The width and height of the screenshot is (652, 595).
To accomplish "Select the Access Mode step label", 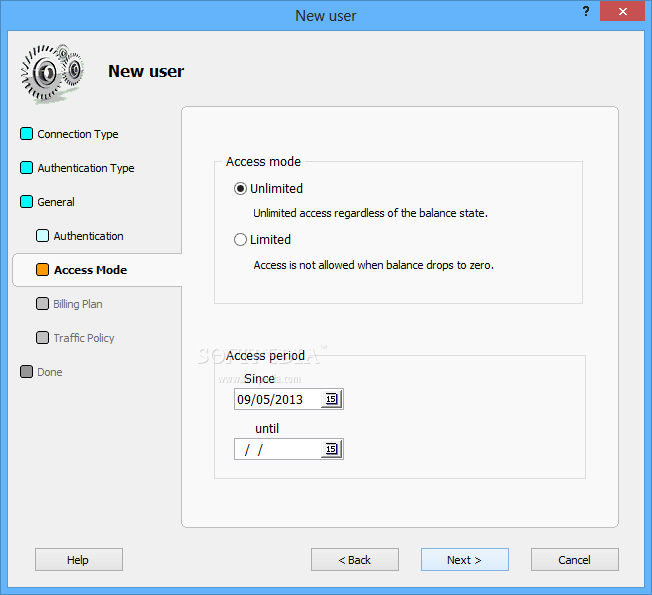I will click(x=91, y=270).
